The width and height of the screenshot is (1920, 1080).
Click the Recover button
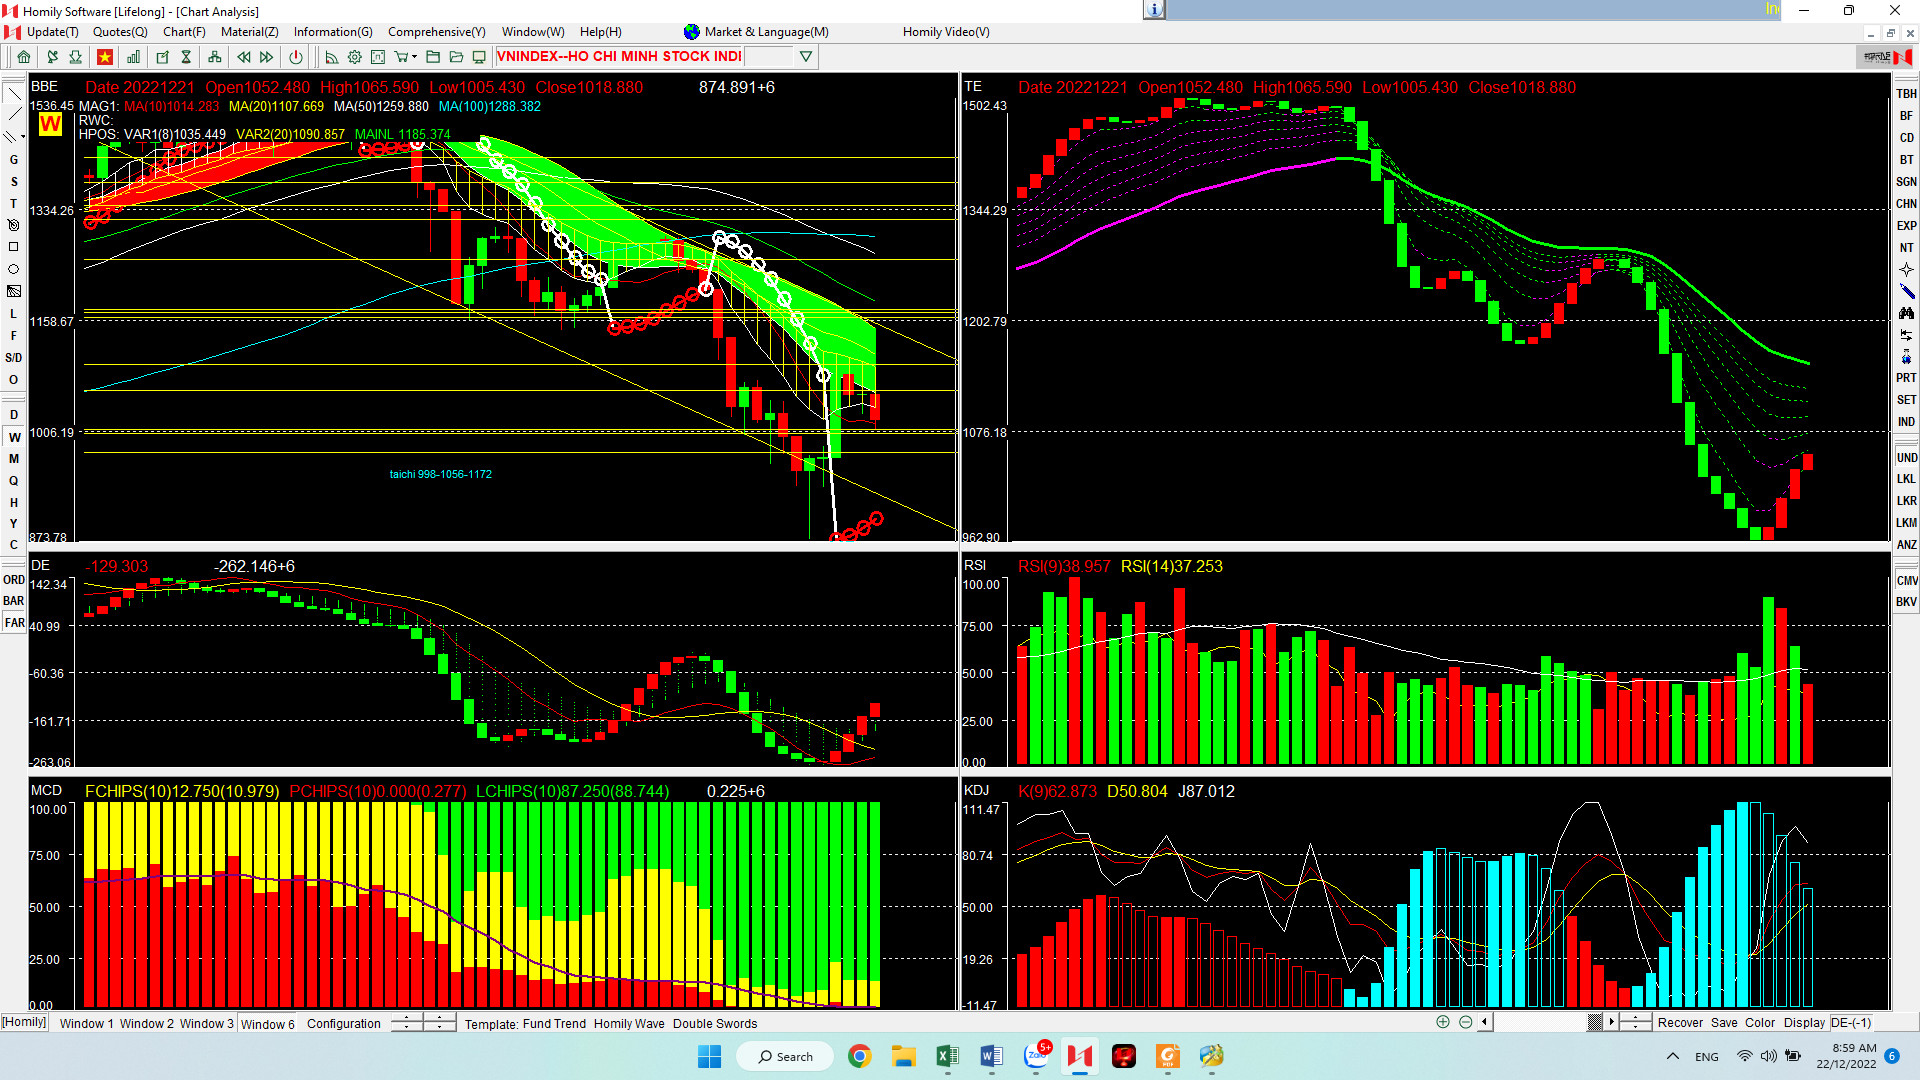tap(1679, 1022)
